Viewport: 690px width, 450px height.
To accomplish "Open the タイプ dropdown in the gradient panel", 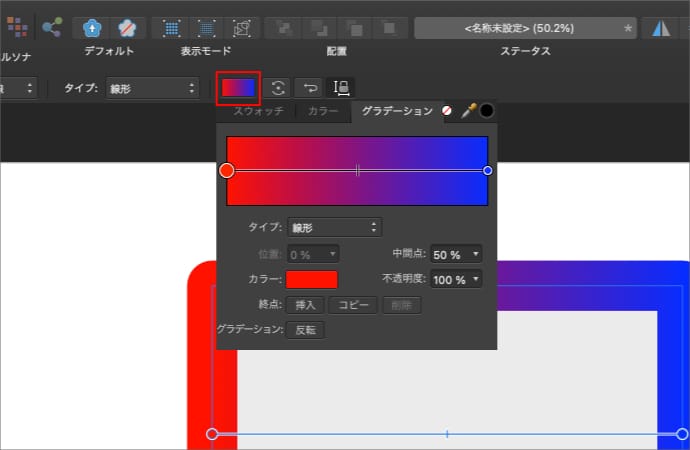I will pos(334,227).
